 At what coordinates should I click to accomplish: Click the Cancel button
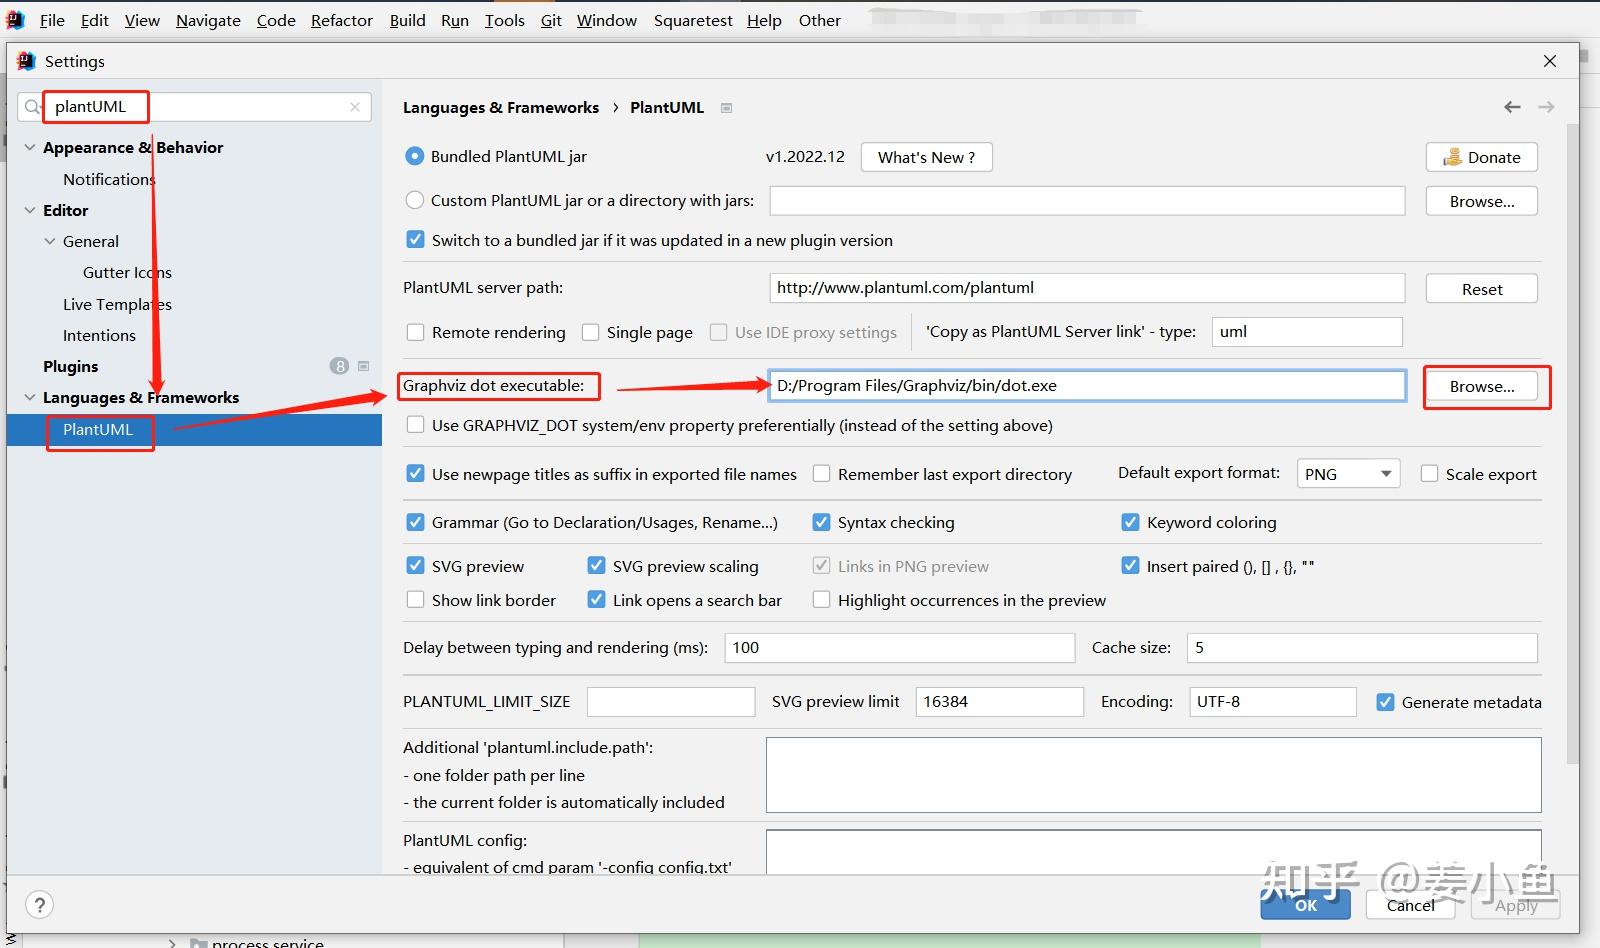[x=1411, y=905]
